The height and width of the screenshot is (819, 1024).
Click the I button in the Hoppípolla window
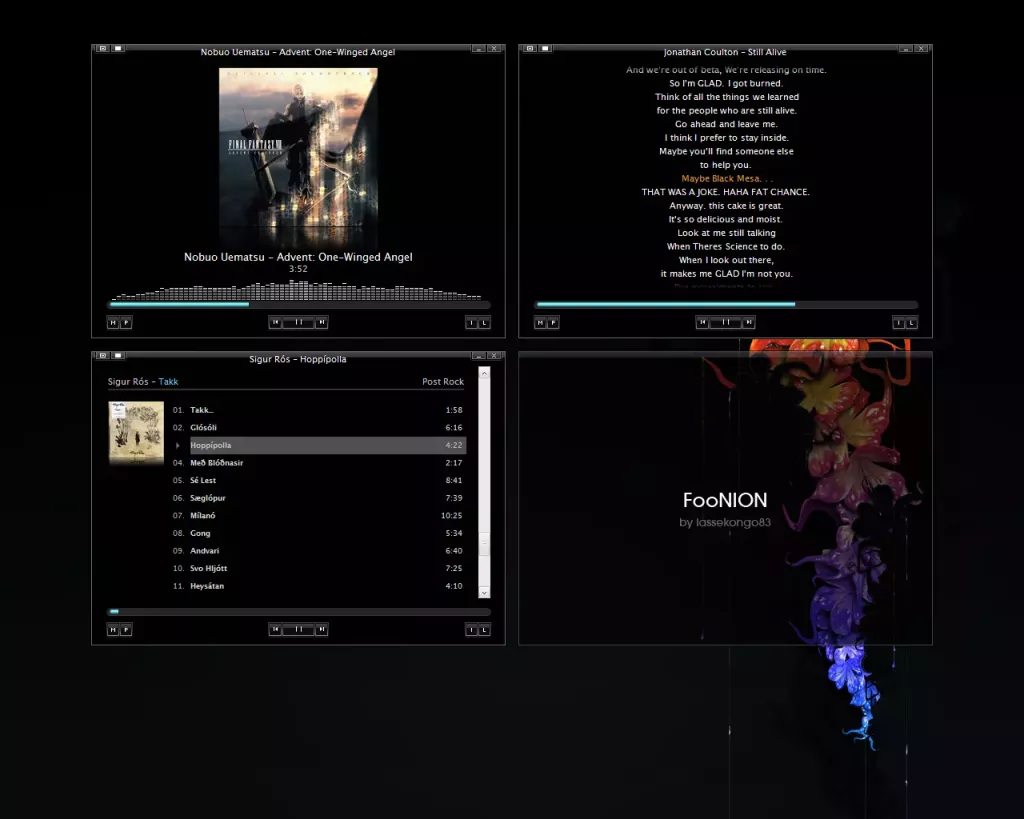click(x=472, y=630)
